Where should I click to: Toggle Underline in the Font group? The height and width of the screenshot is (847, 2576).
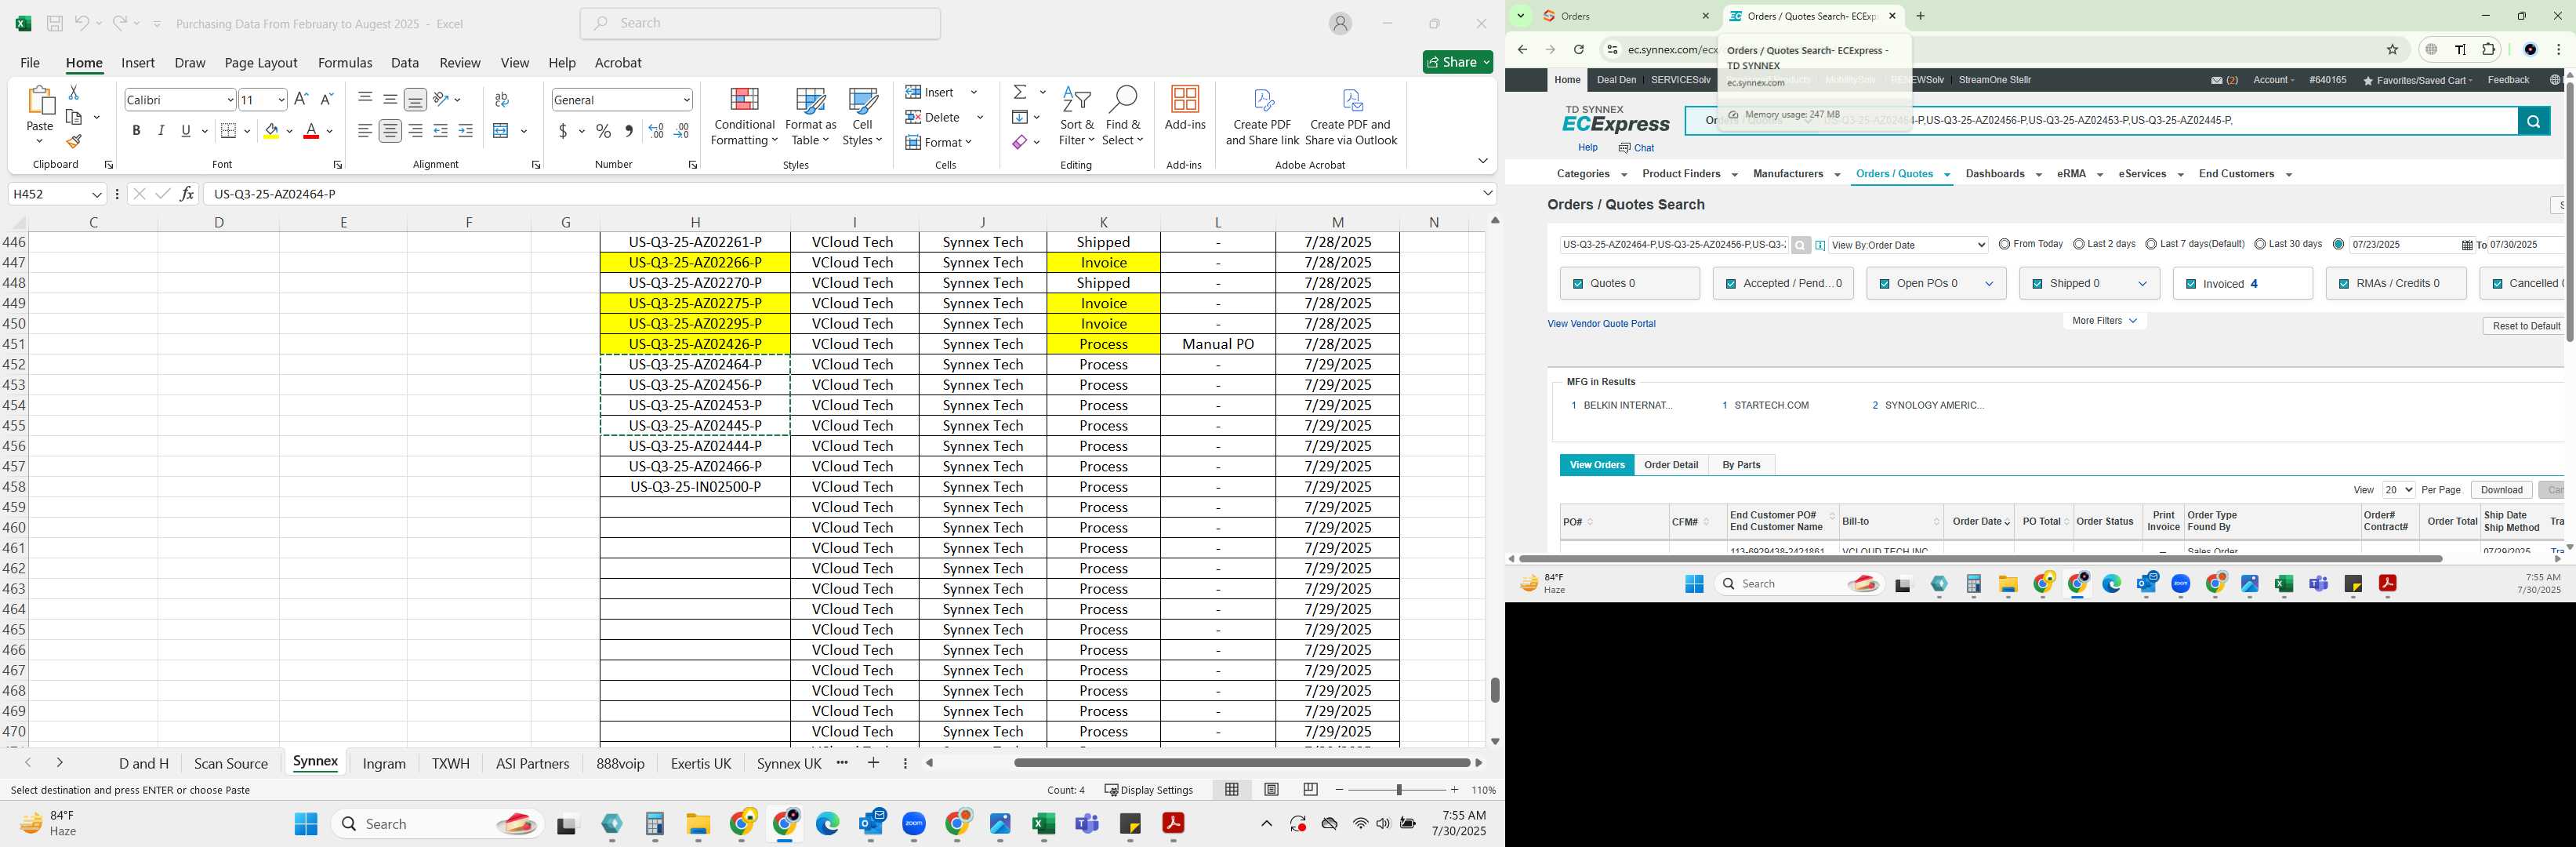(186, 131)
